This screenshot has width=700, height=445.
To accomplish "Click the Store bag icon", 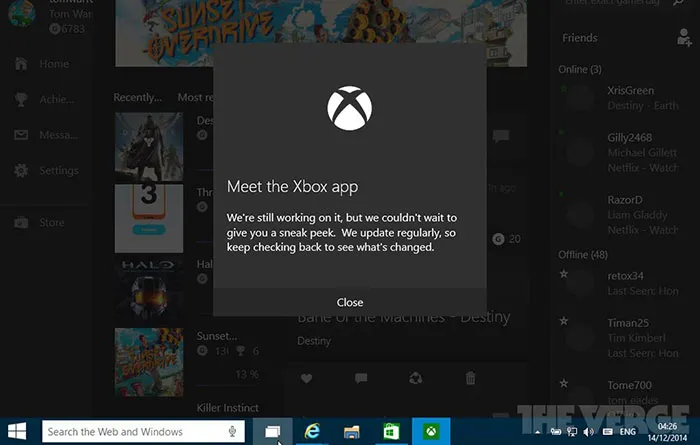I will coord(21,222).
